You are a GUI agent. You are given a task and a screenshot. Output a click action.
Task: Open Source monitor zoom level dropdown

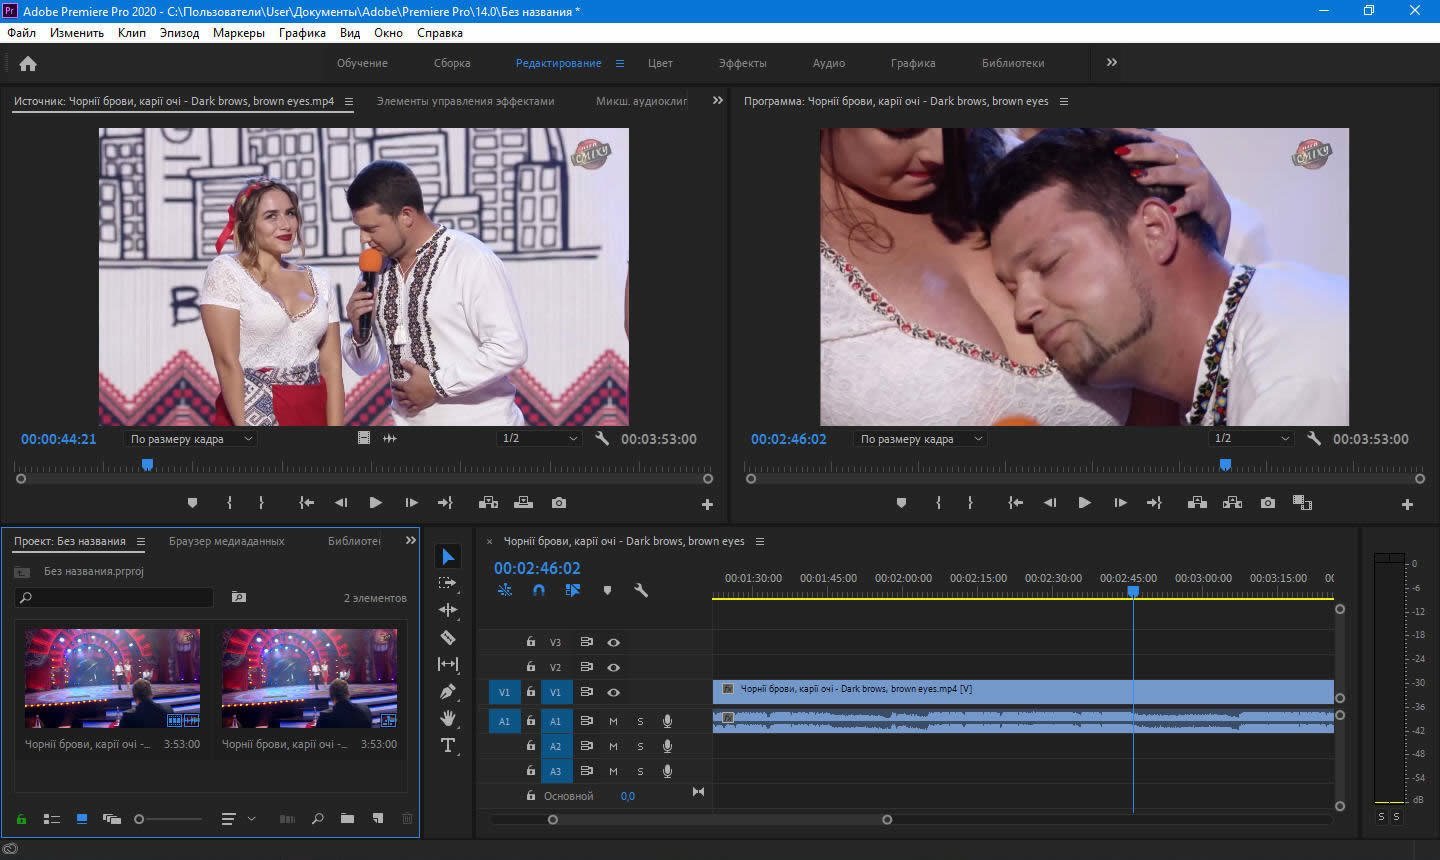pyautogui.click(x=192, y=439)
